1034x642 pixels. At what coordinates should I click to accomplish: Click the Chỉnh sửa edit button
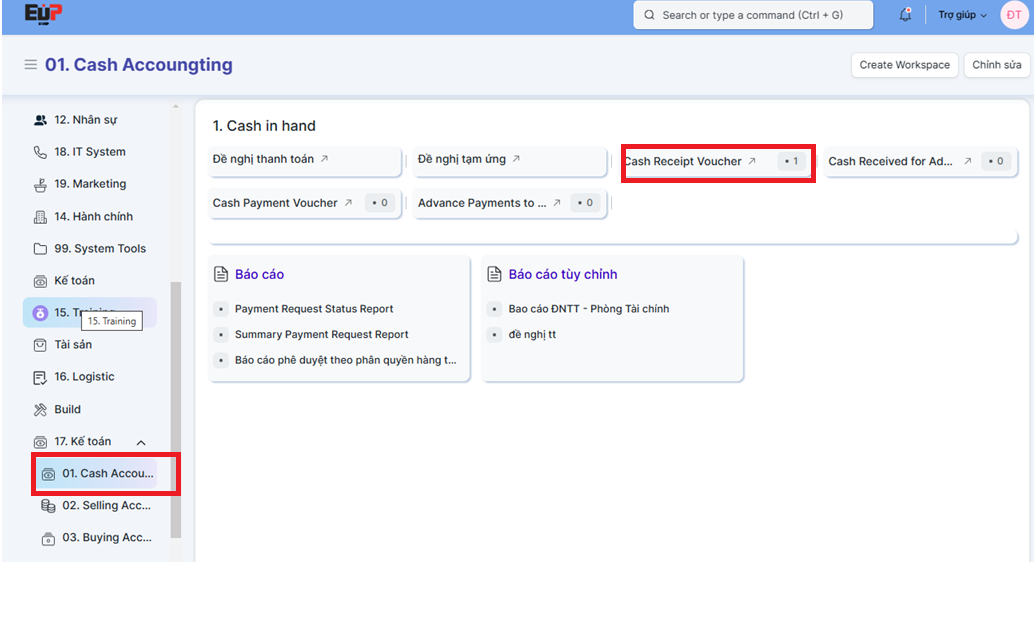click(996, 65)
